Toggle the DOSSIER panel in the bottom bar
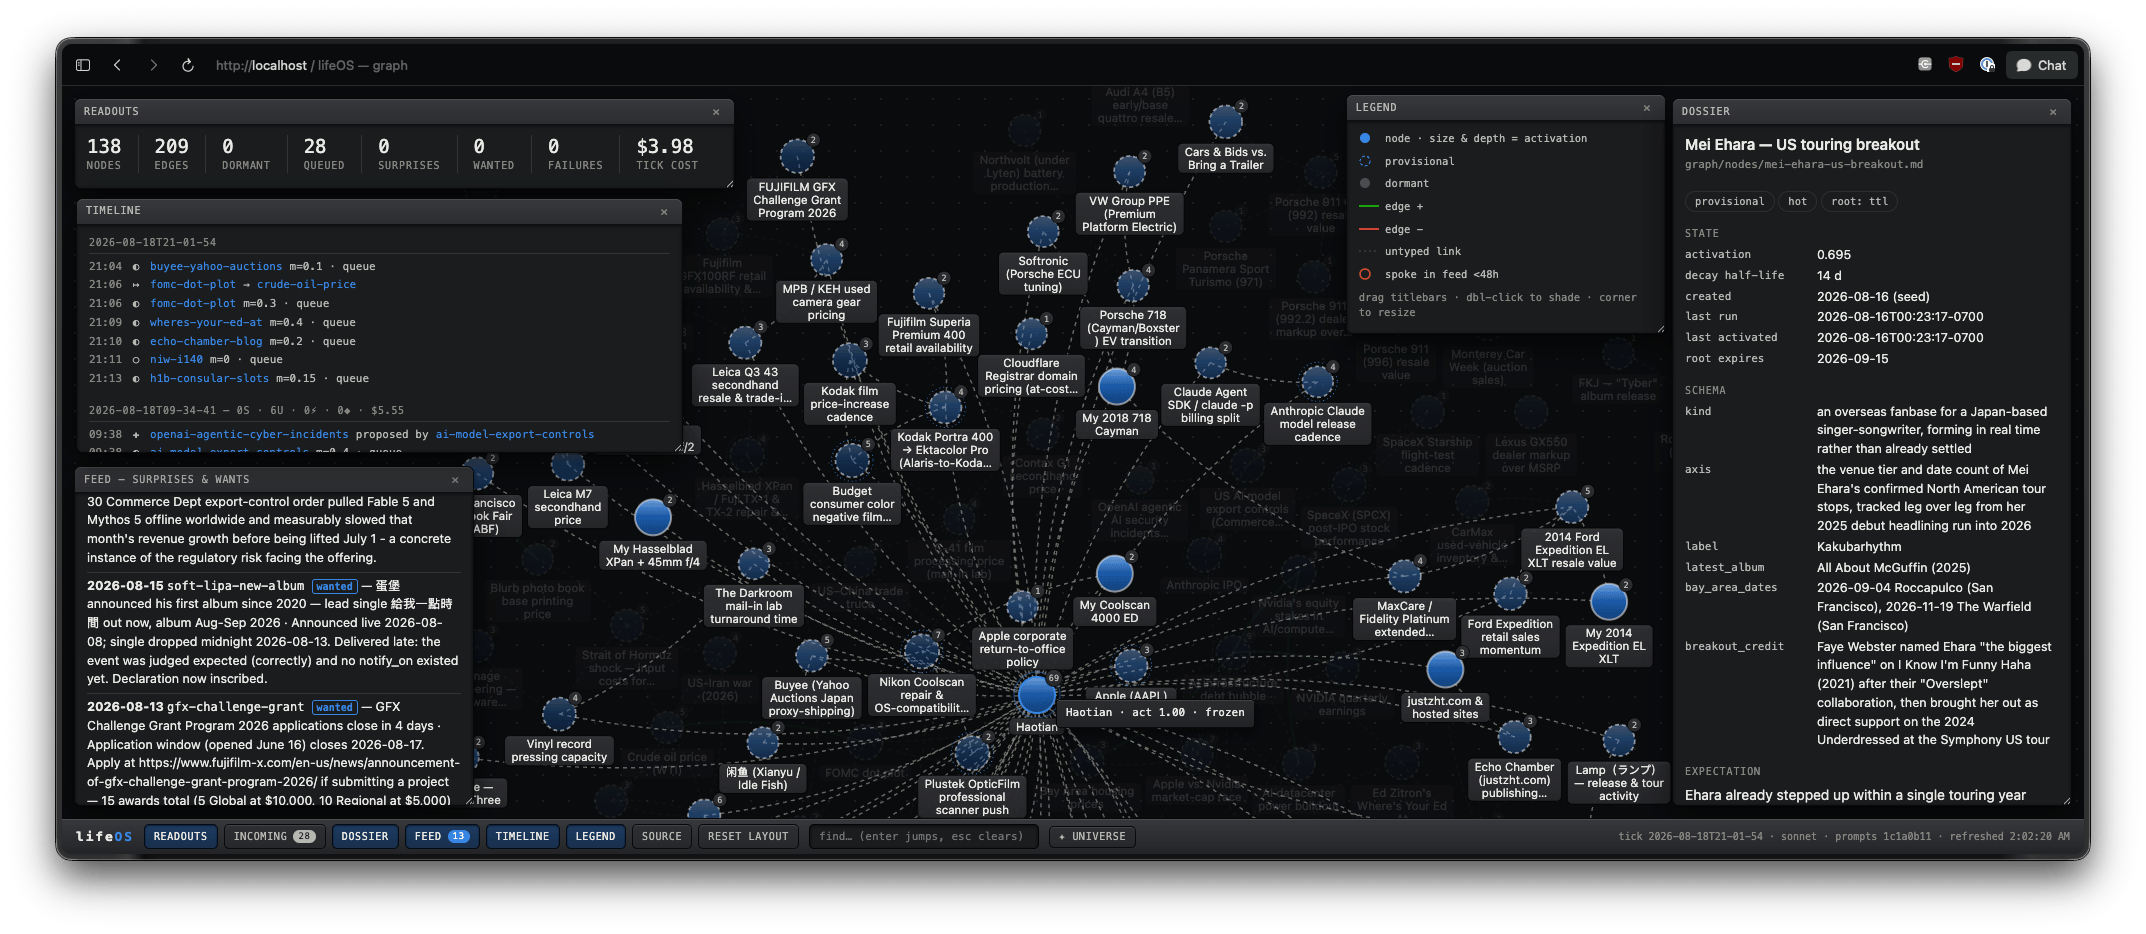 (x=364, y=836)
